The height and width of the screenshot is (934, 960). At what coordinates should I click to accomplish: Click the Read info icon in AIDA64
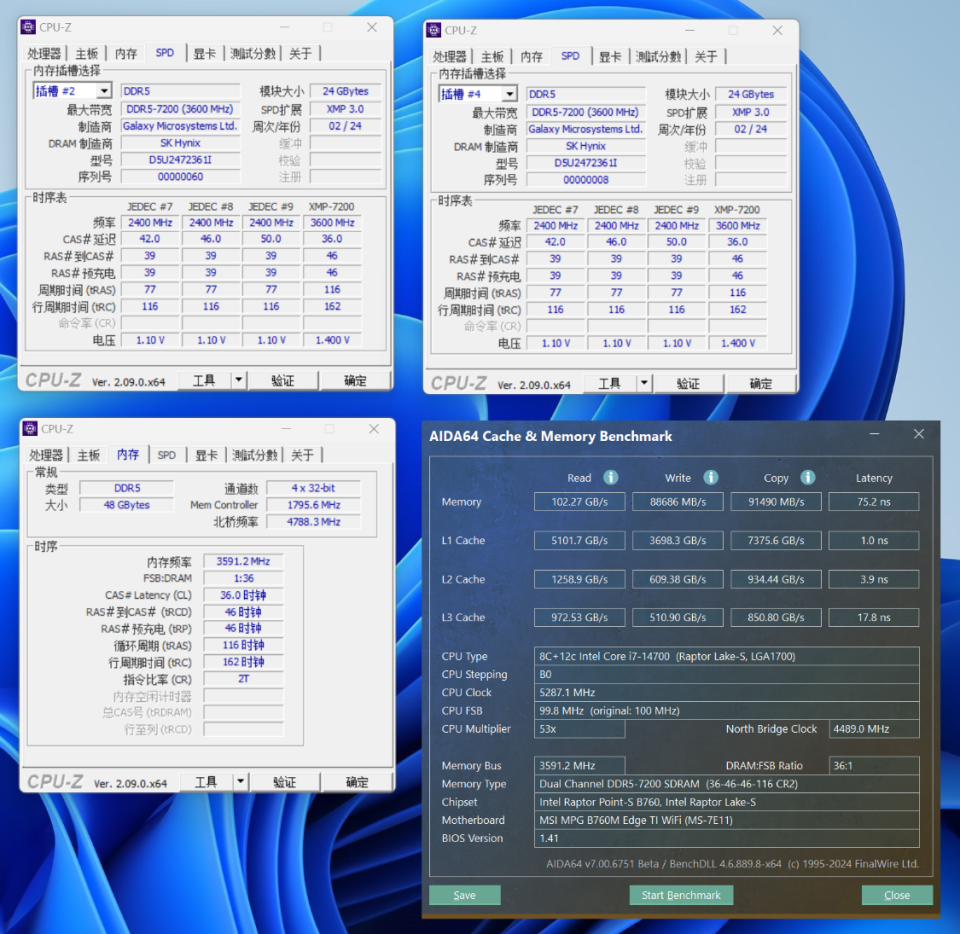[x=610, y=477]
